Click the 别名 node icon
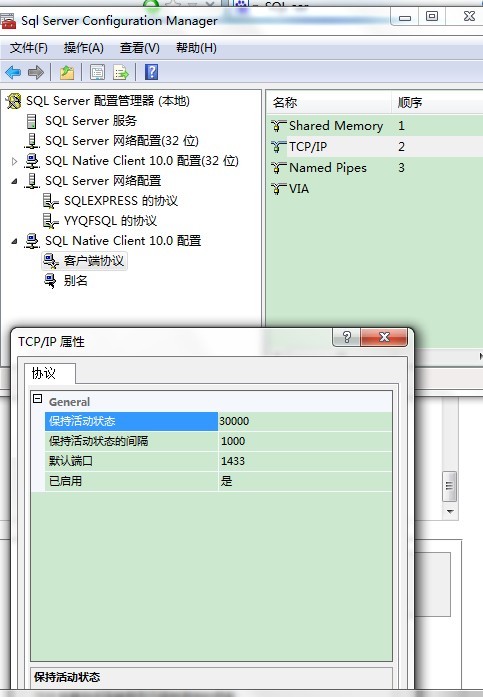This screenshot has width=483, height=697. point(51,281)
